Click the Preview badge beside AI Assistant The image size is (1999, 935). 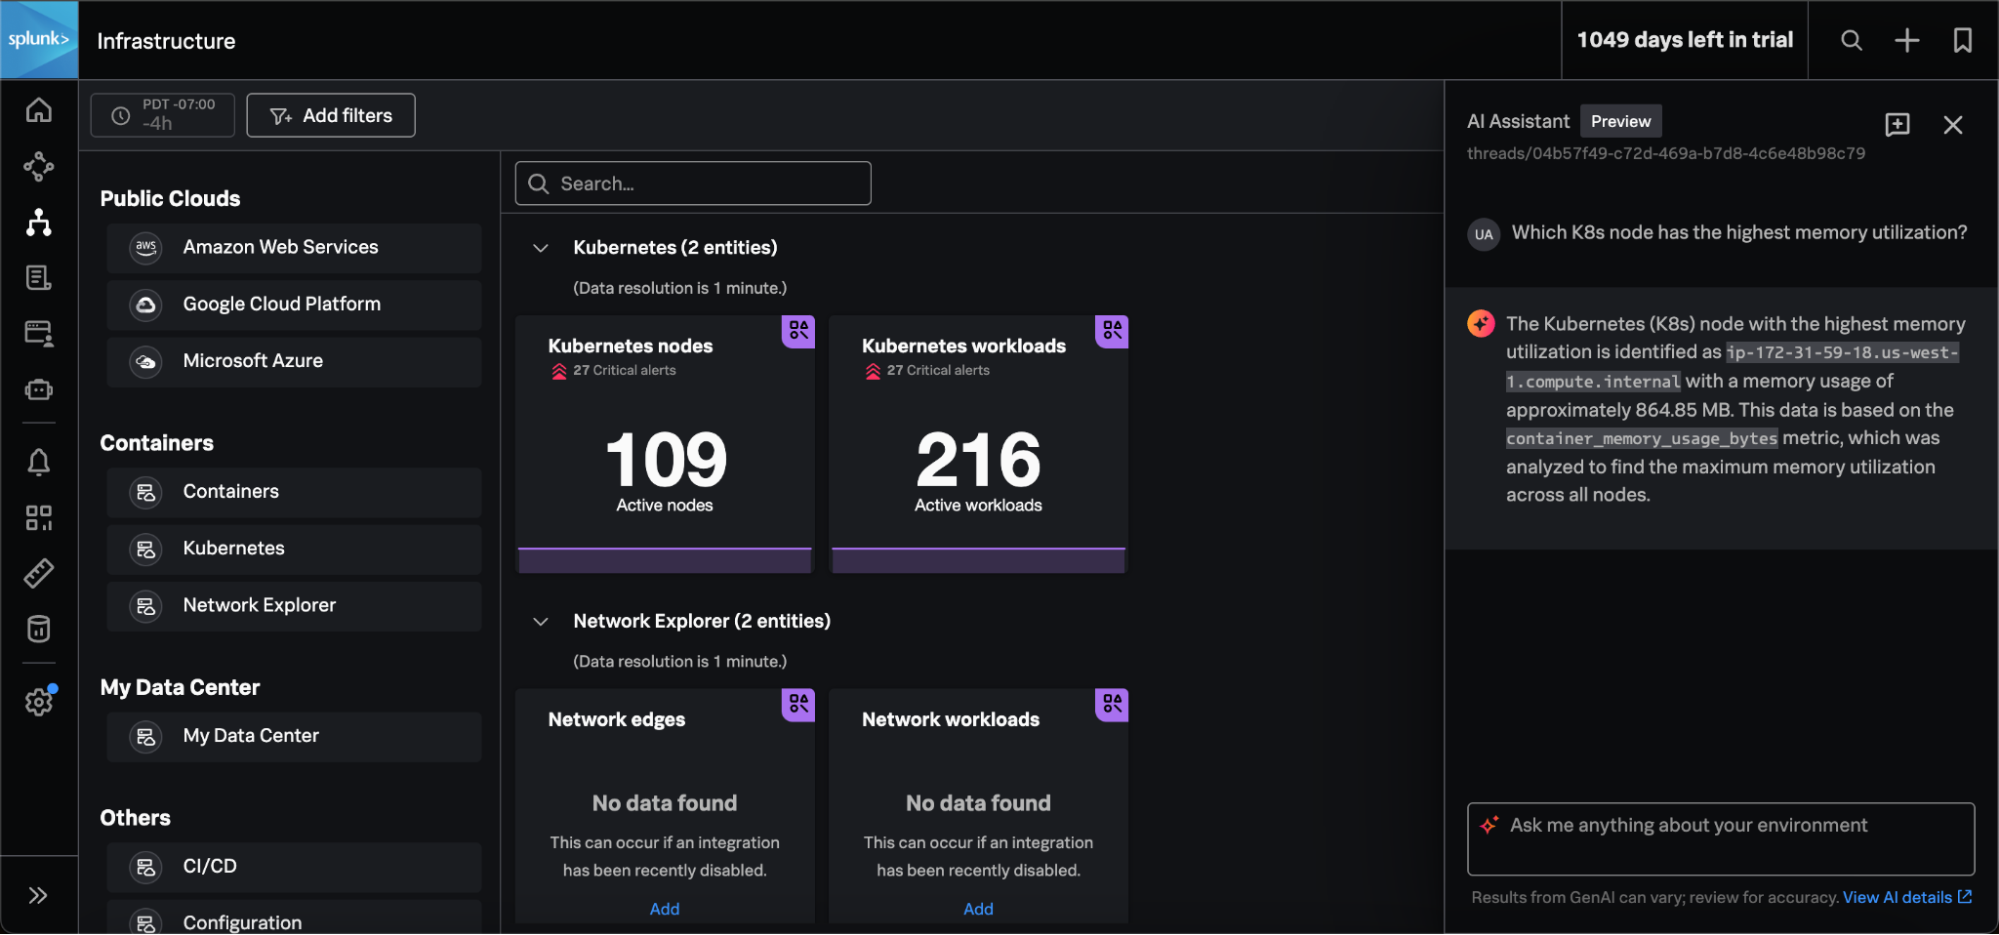[x=1621, y=121]
